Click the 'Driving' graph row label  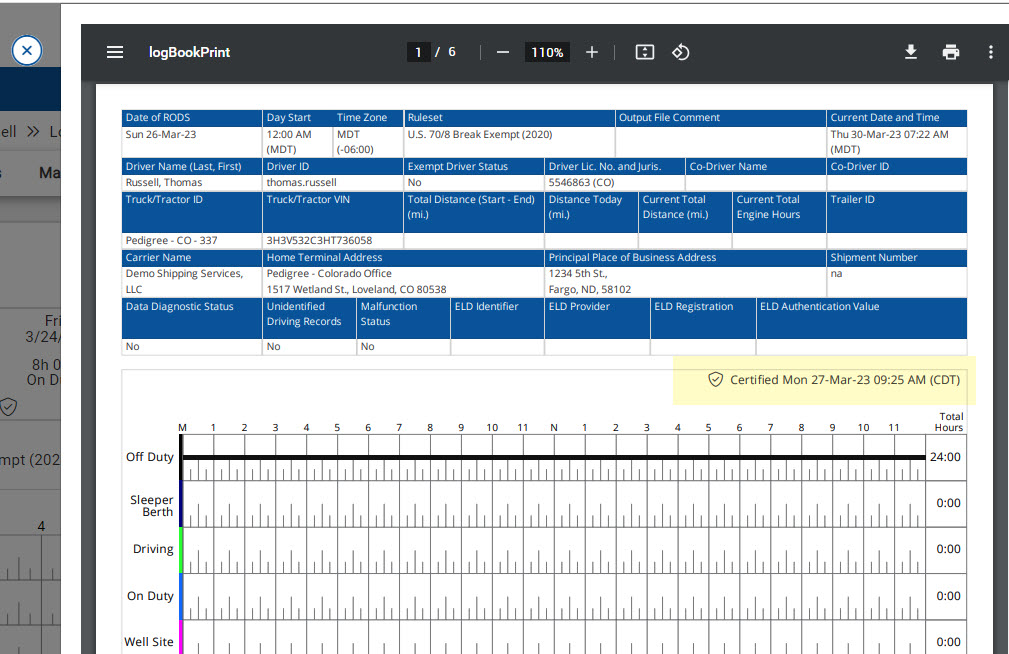click(x=153, y=549)
